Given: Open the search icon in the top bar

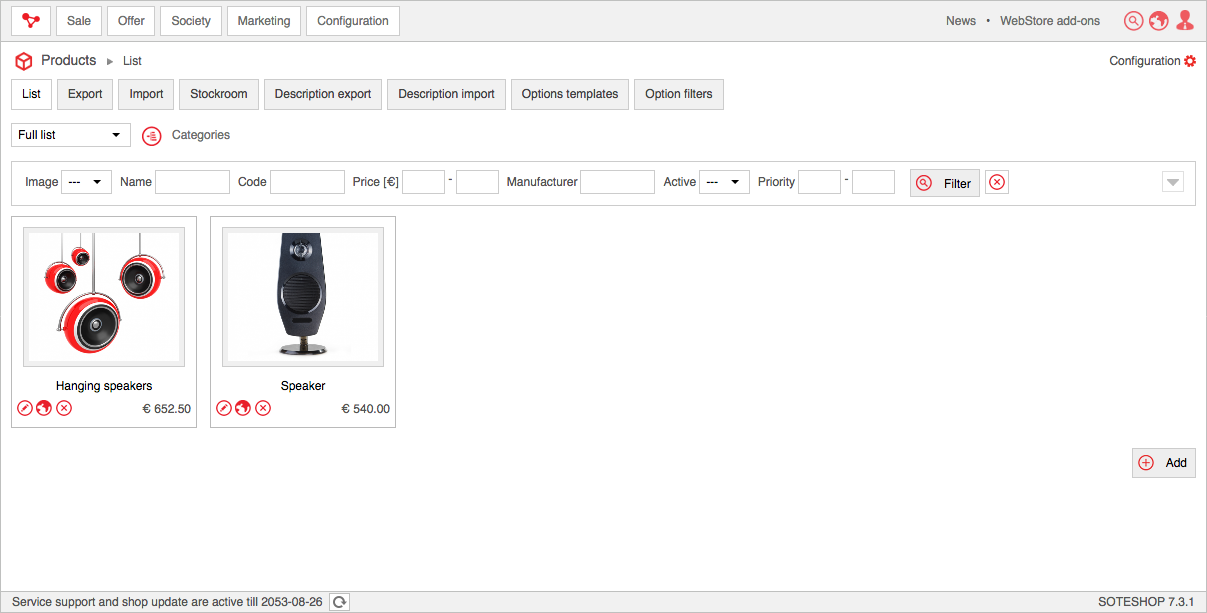Looking at the screenshot, I should [1133, 21].
